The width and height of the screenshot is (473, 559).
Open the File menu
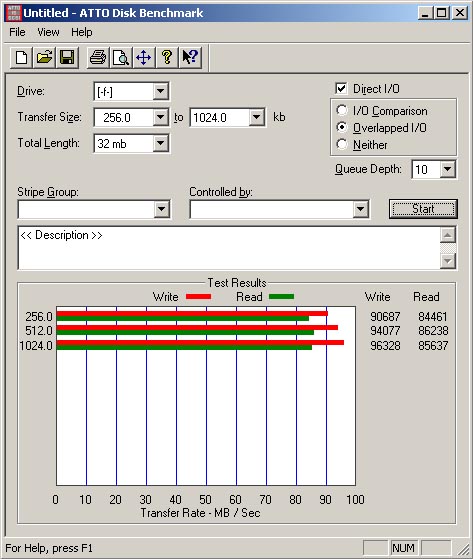pos(17,32)
